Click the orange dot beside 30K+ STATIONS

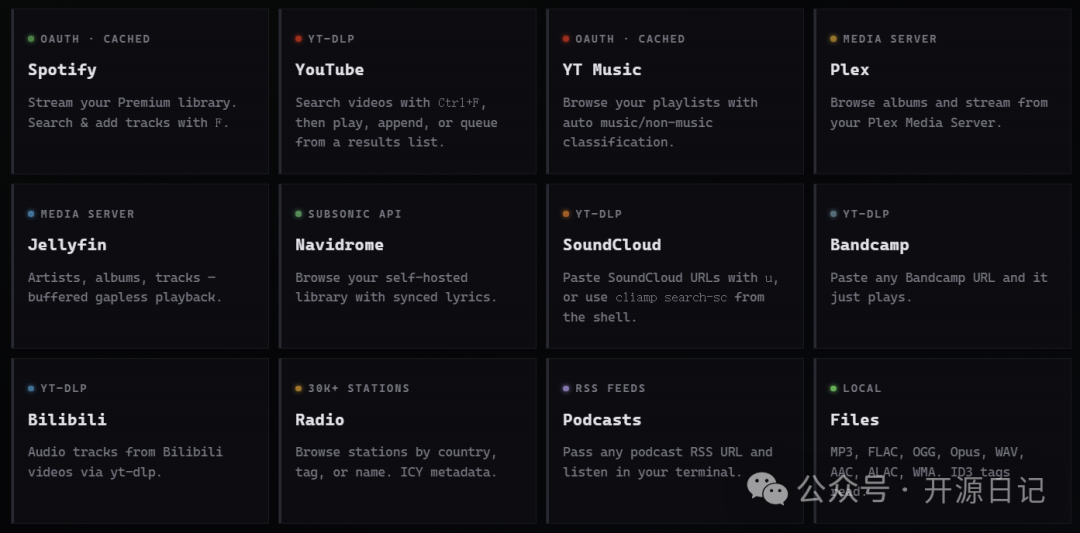click(298, 388)
